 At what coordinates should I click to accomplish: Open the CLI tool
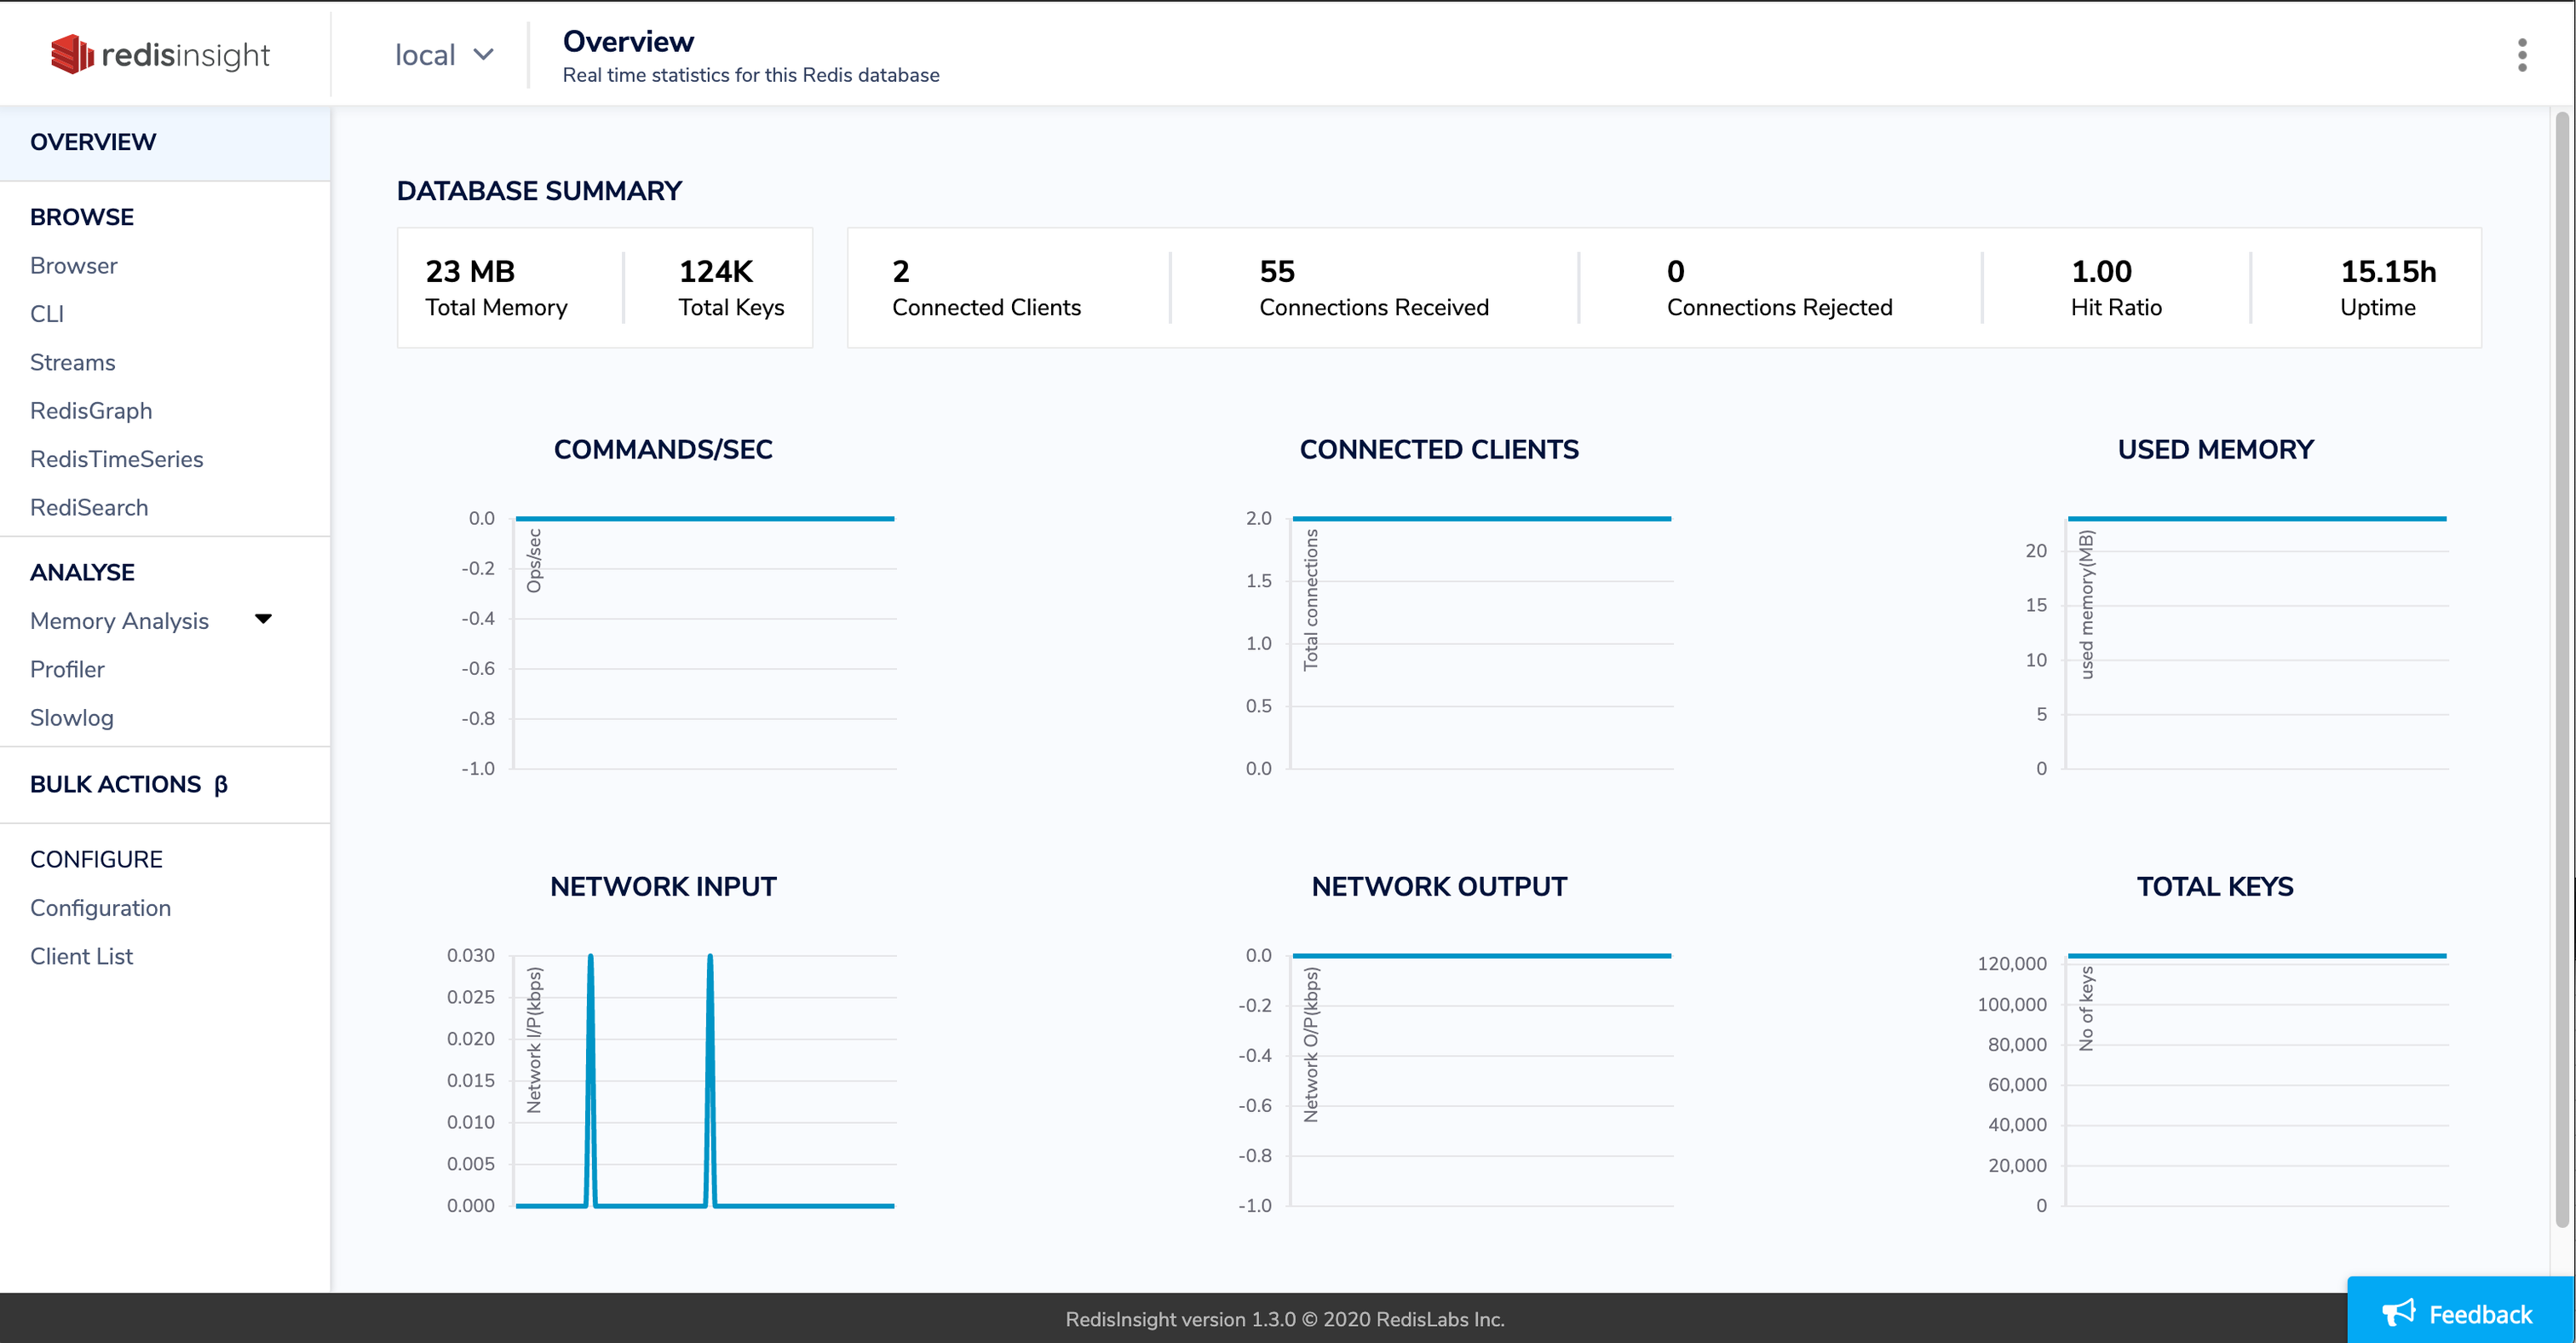tap(46, 314)
